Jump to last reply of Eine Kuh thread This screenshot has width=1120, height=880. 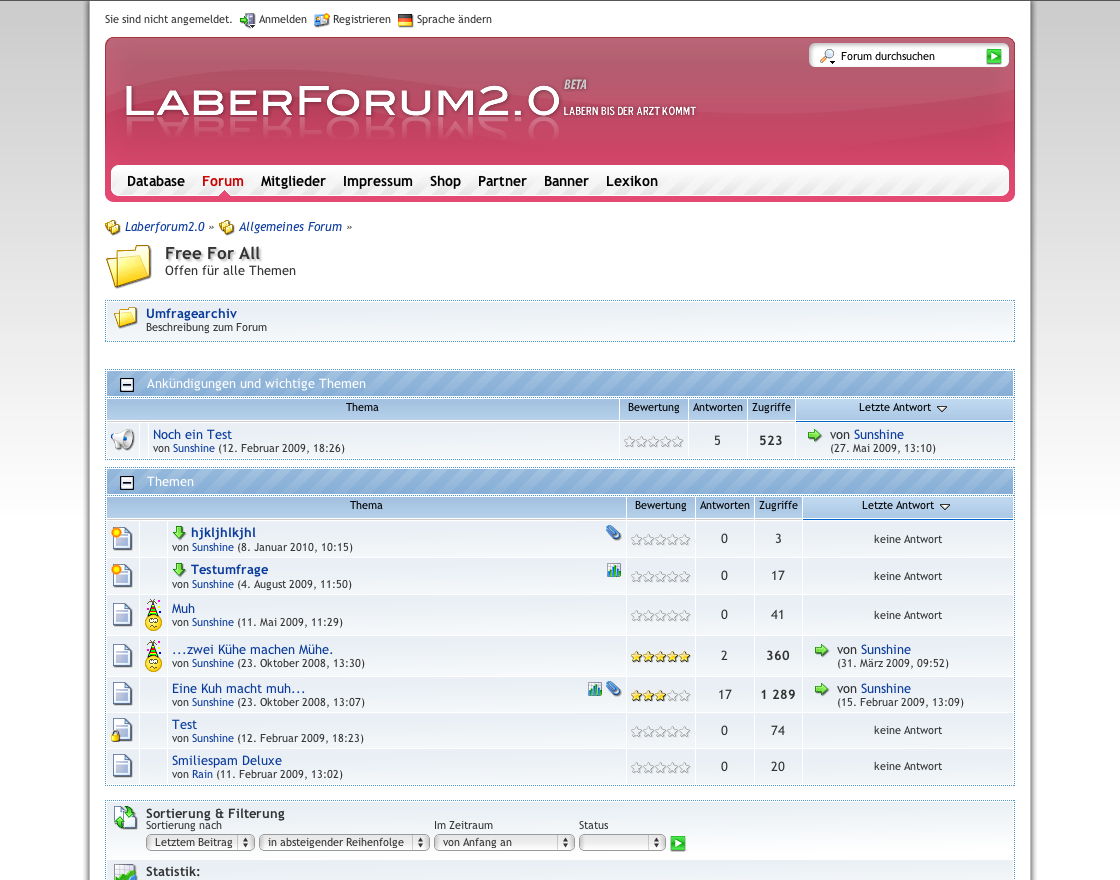pos(822,689)
